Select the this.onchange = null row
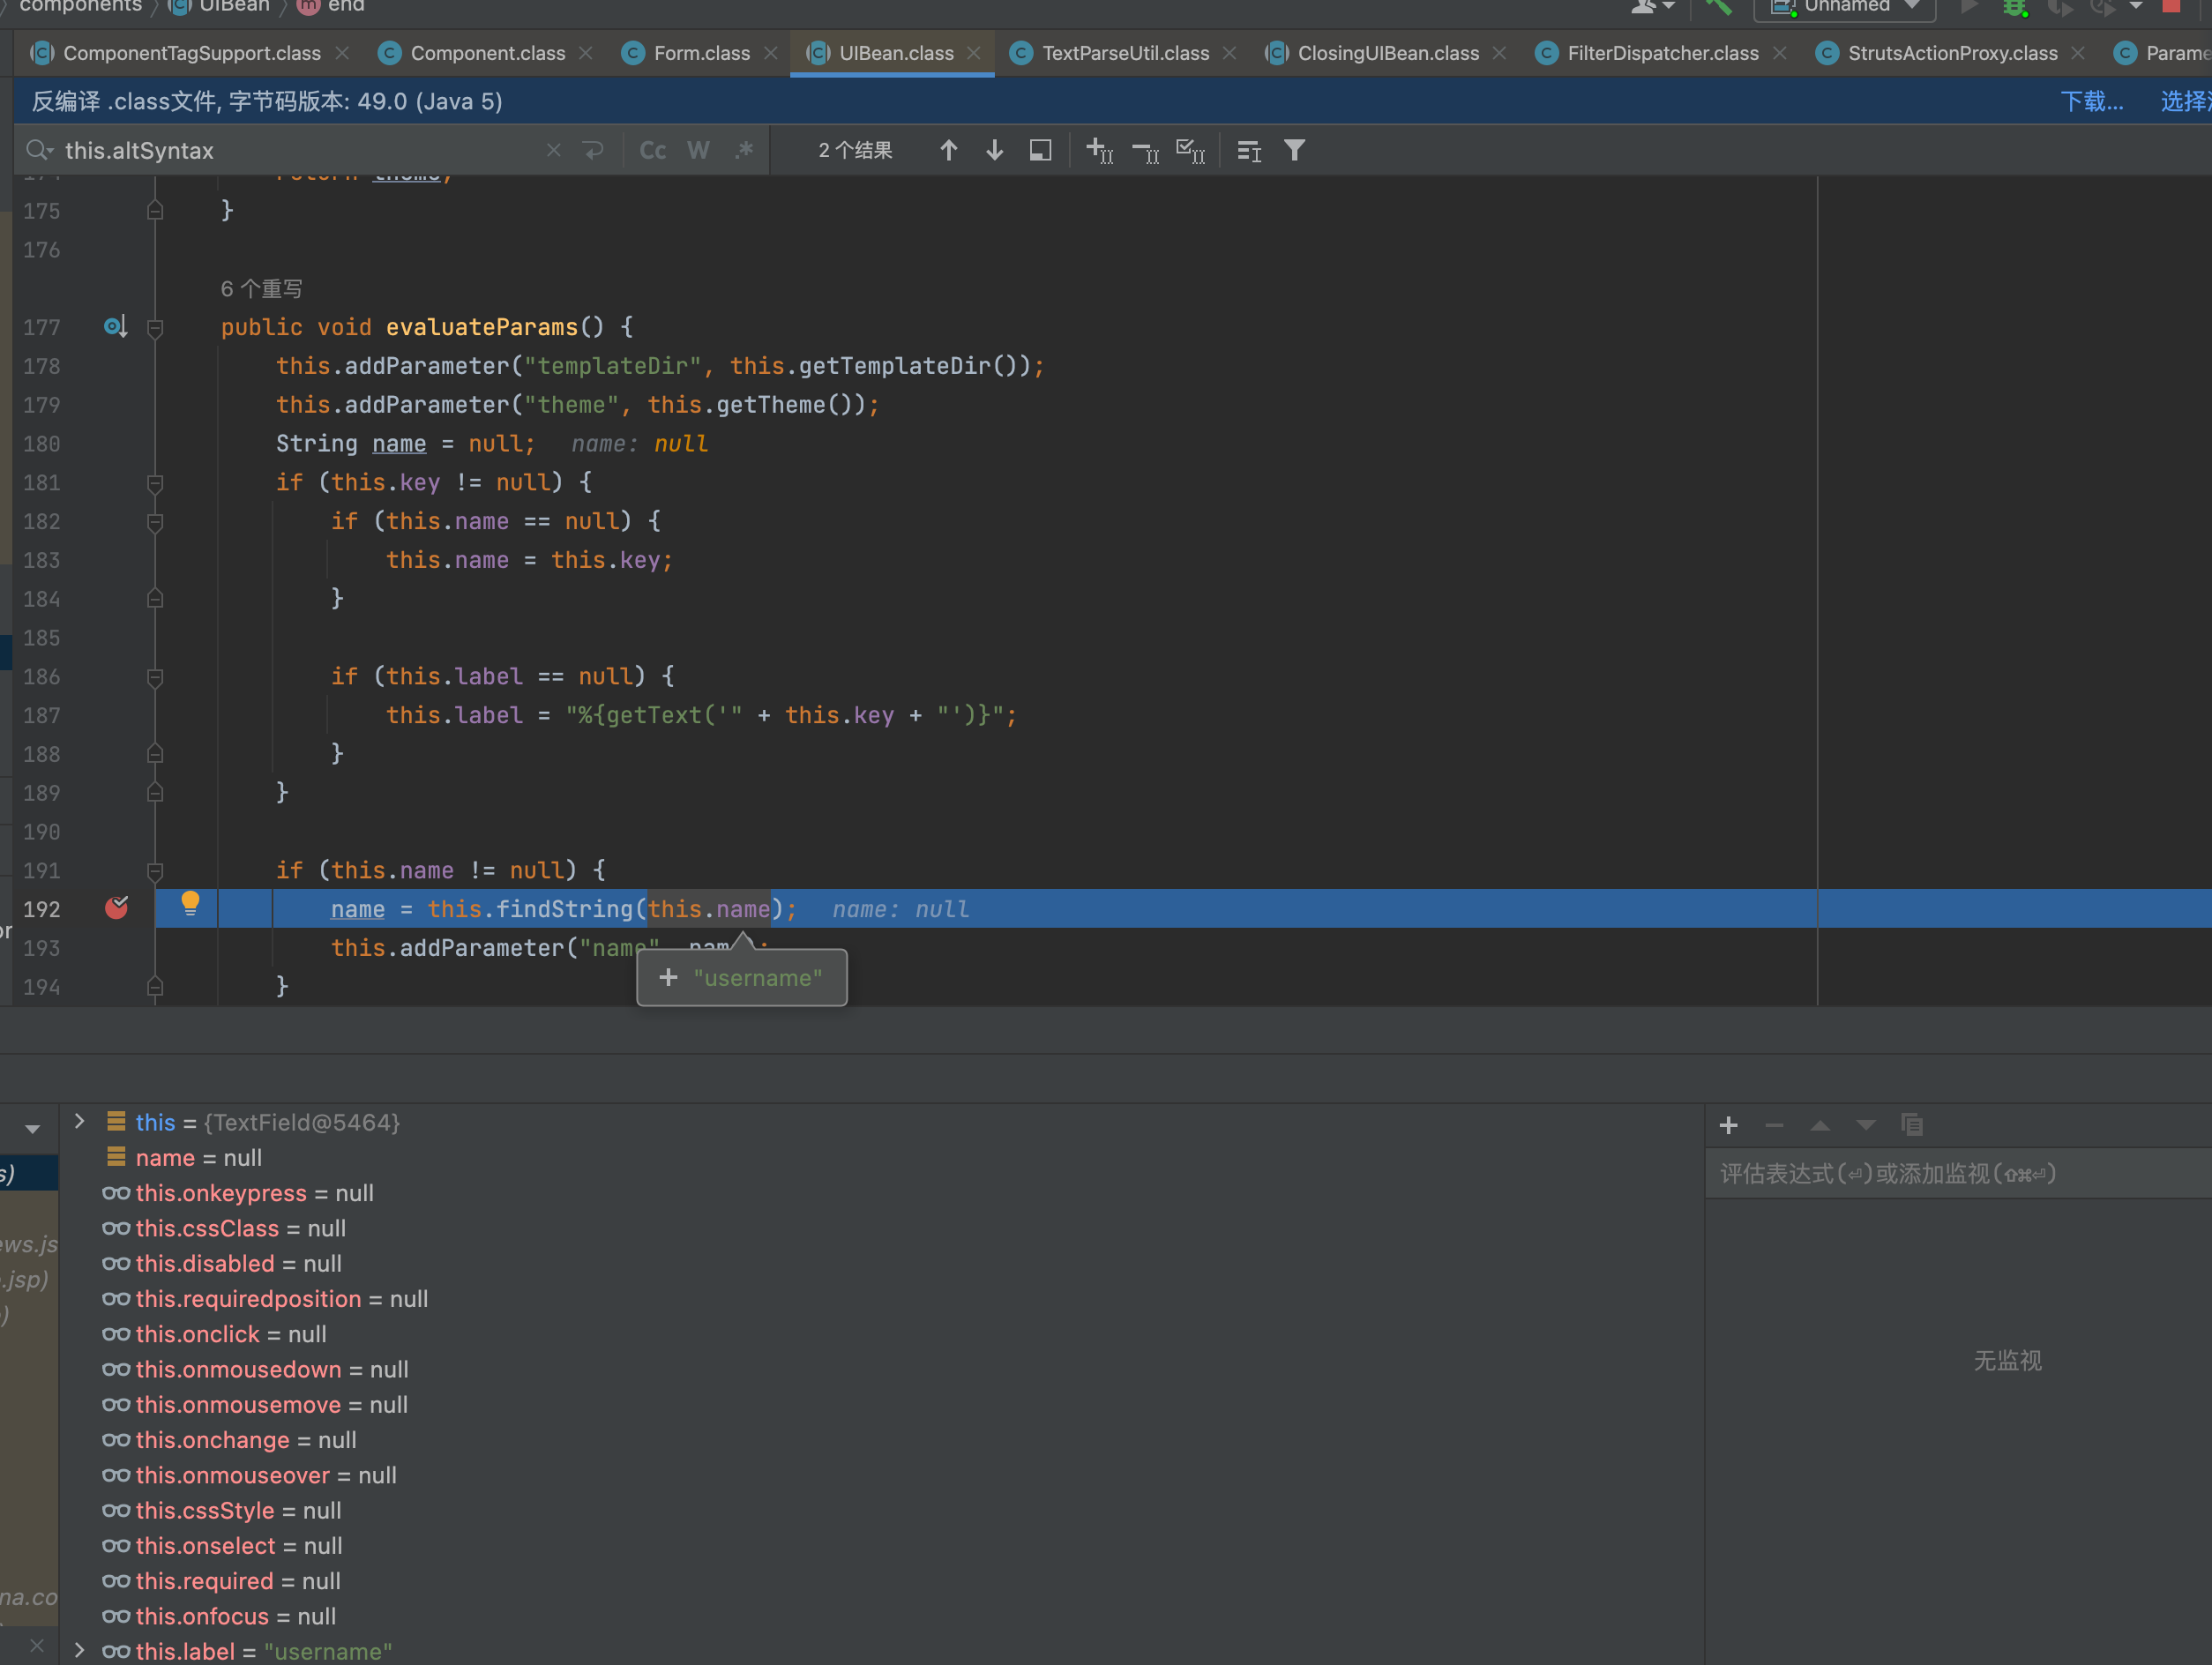 880,1439
